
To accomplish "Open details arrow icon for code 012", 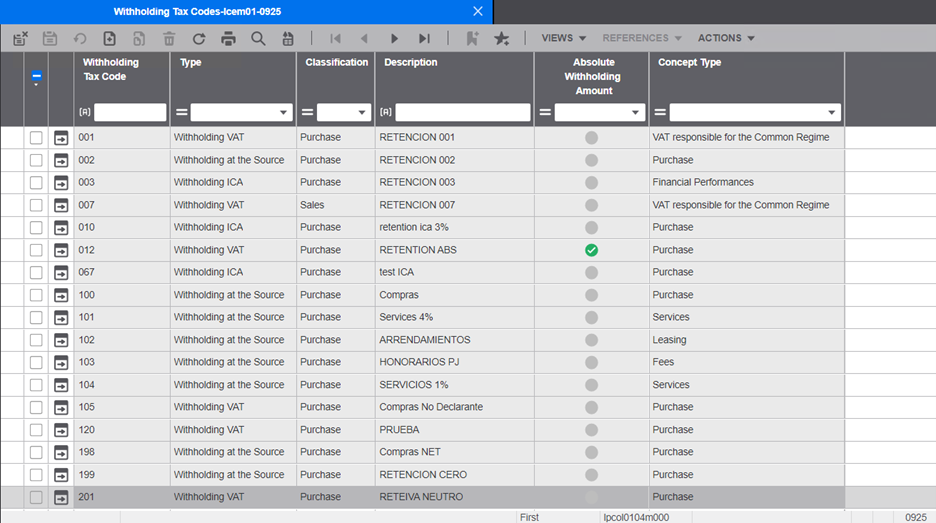I will pos(61,250).
